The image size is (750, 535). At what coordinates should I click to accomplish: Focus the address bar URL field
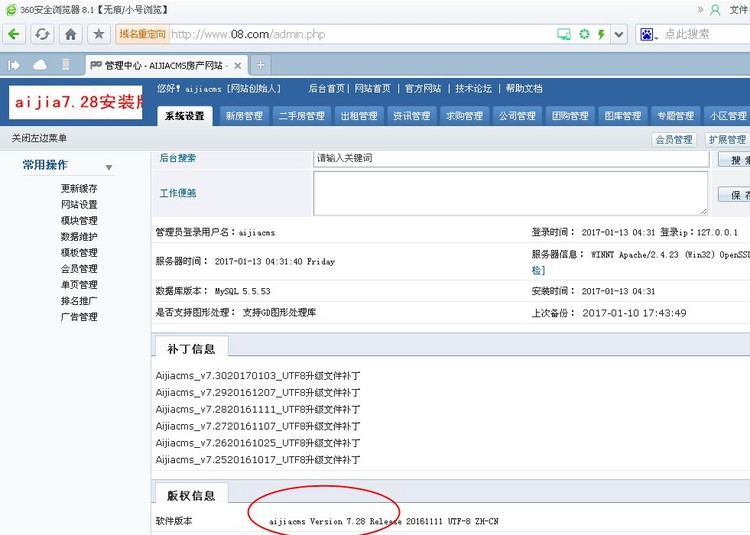(361, 34)
